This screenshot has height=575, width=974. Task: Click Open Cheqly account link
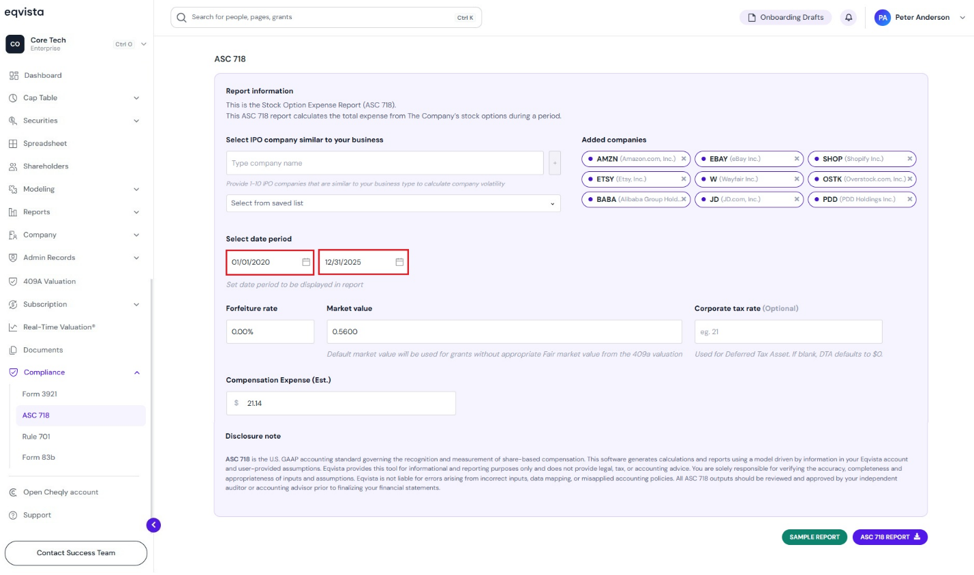(x=60, y=492)
